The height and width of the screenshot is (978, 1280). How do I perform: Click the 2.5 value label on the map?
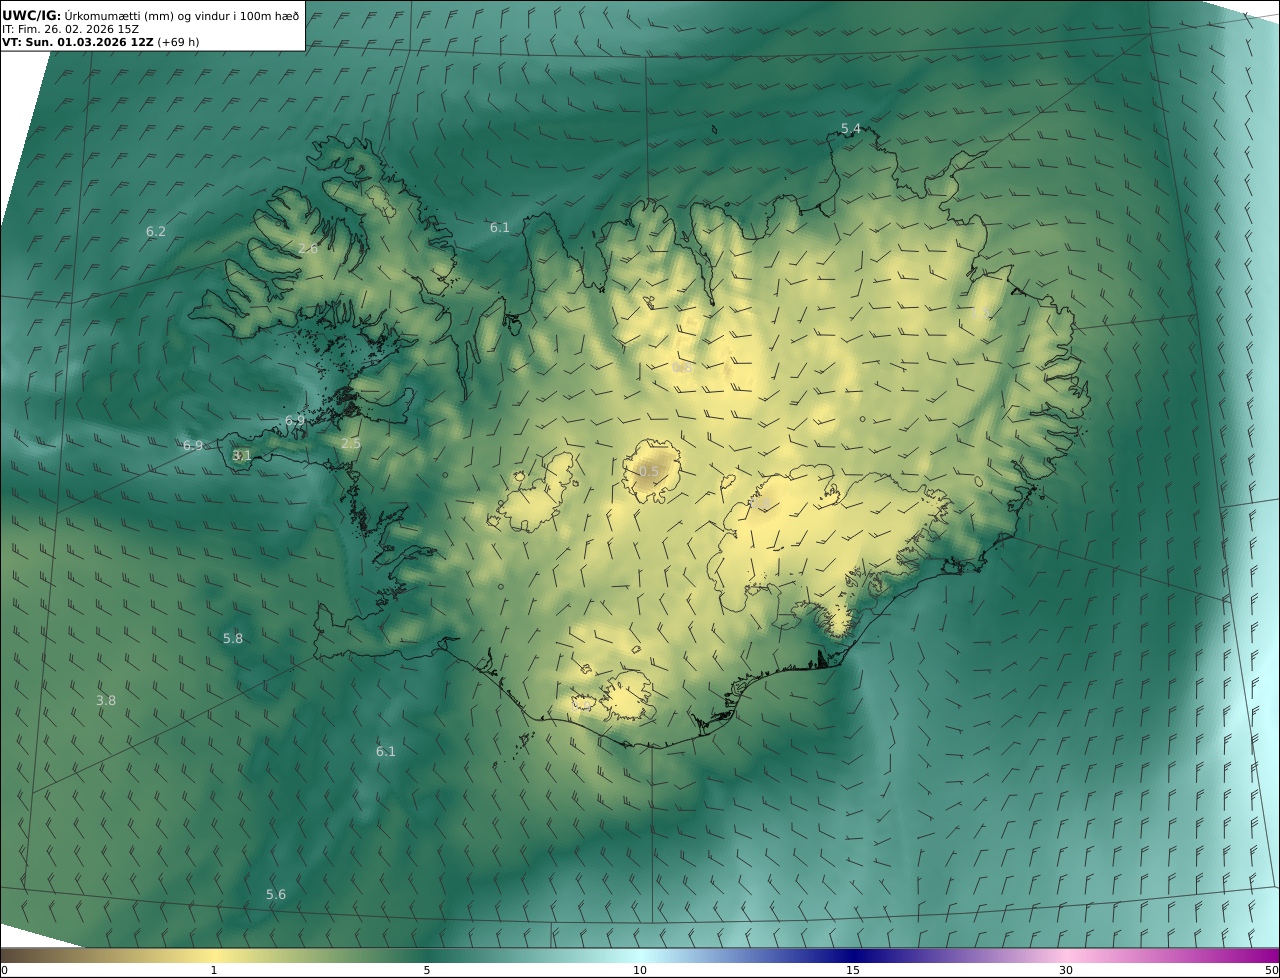351,444
